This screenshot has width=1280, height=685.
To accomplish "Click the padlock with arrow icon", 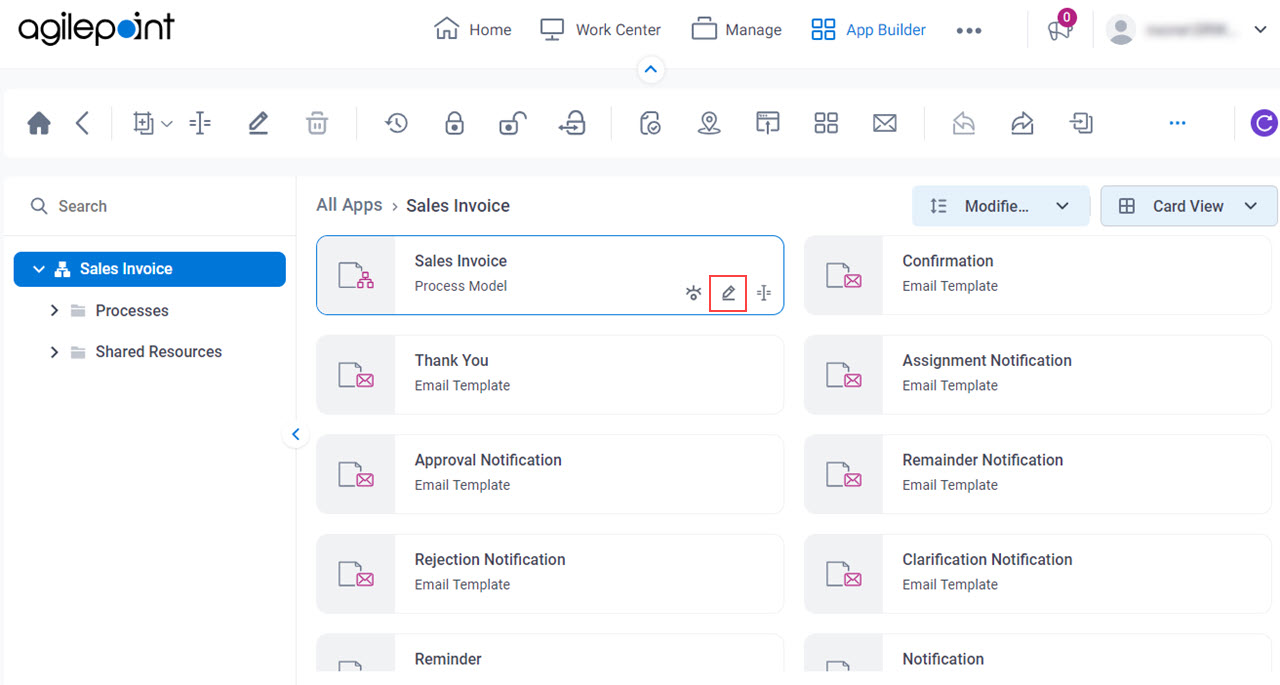I will (x=572, y=123).
